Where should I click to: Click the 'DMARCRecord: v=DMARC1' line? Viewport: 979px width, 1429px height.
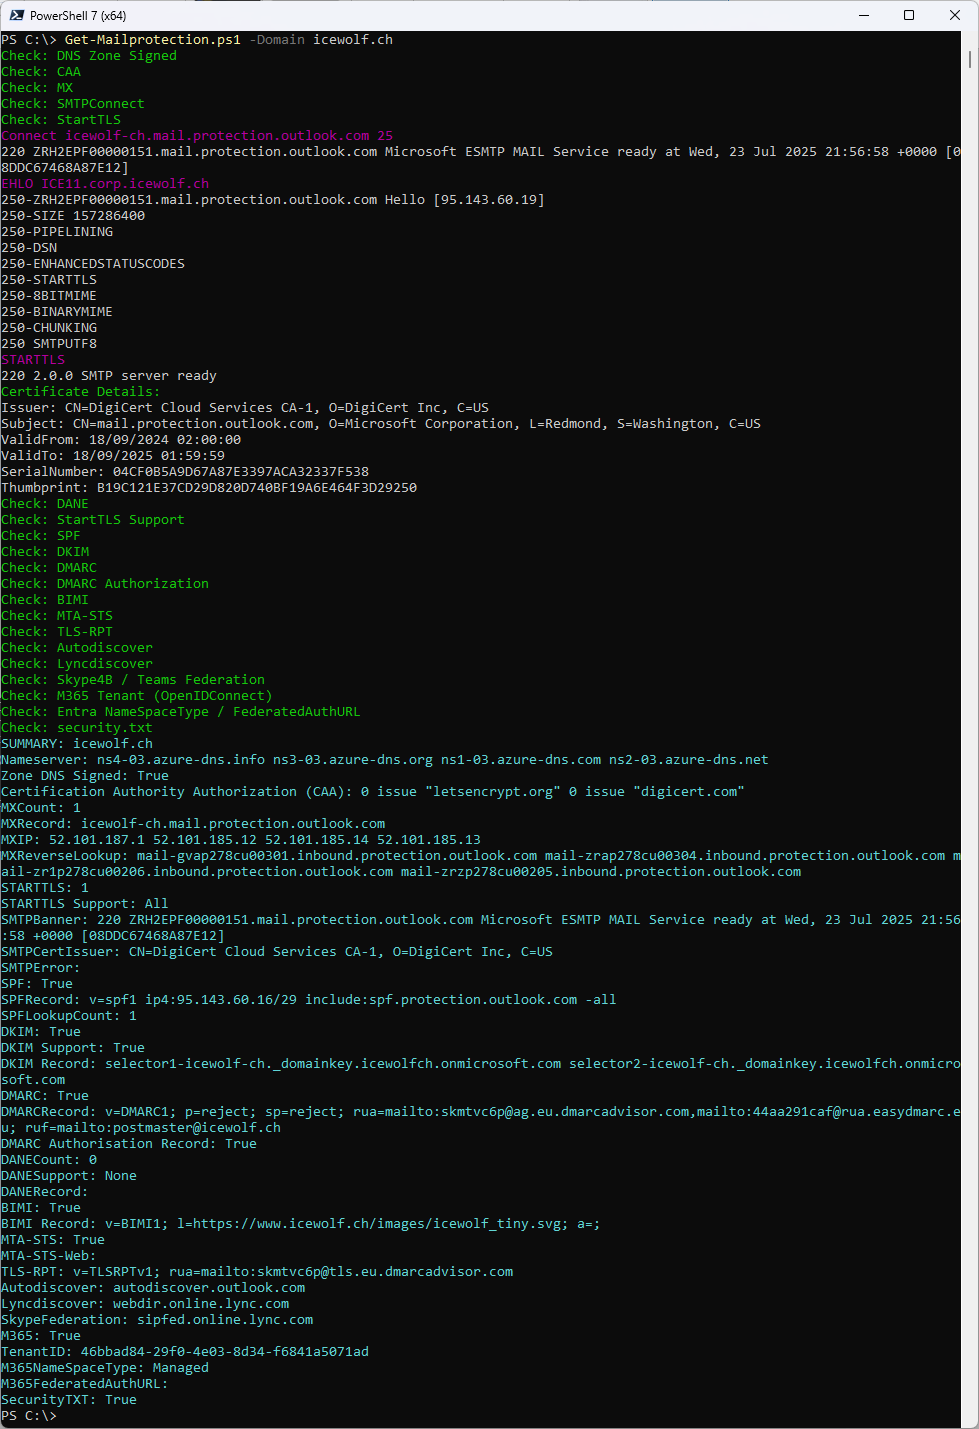tap(481, 1120)
